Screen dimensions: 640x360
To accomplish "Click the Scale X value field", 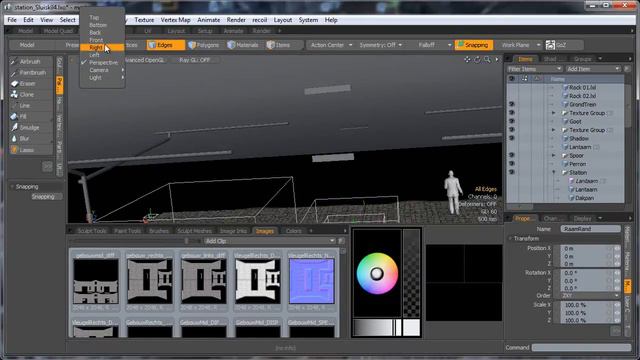I will pos(587,305).
